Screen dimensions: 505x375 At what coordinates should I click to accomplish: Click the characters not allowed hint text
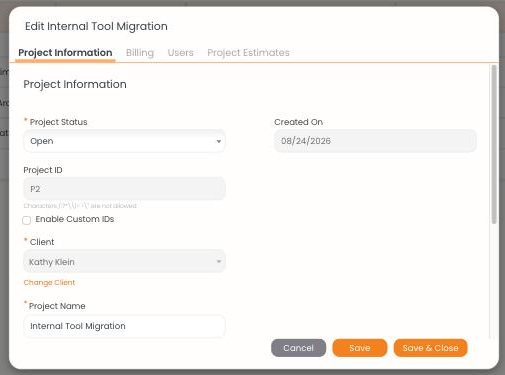(80, 206)
